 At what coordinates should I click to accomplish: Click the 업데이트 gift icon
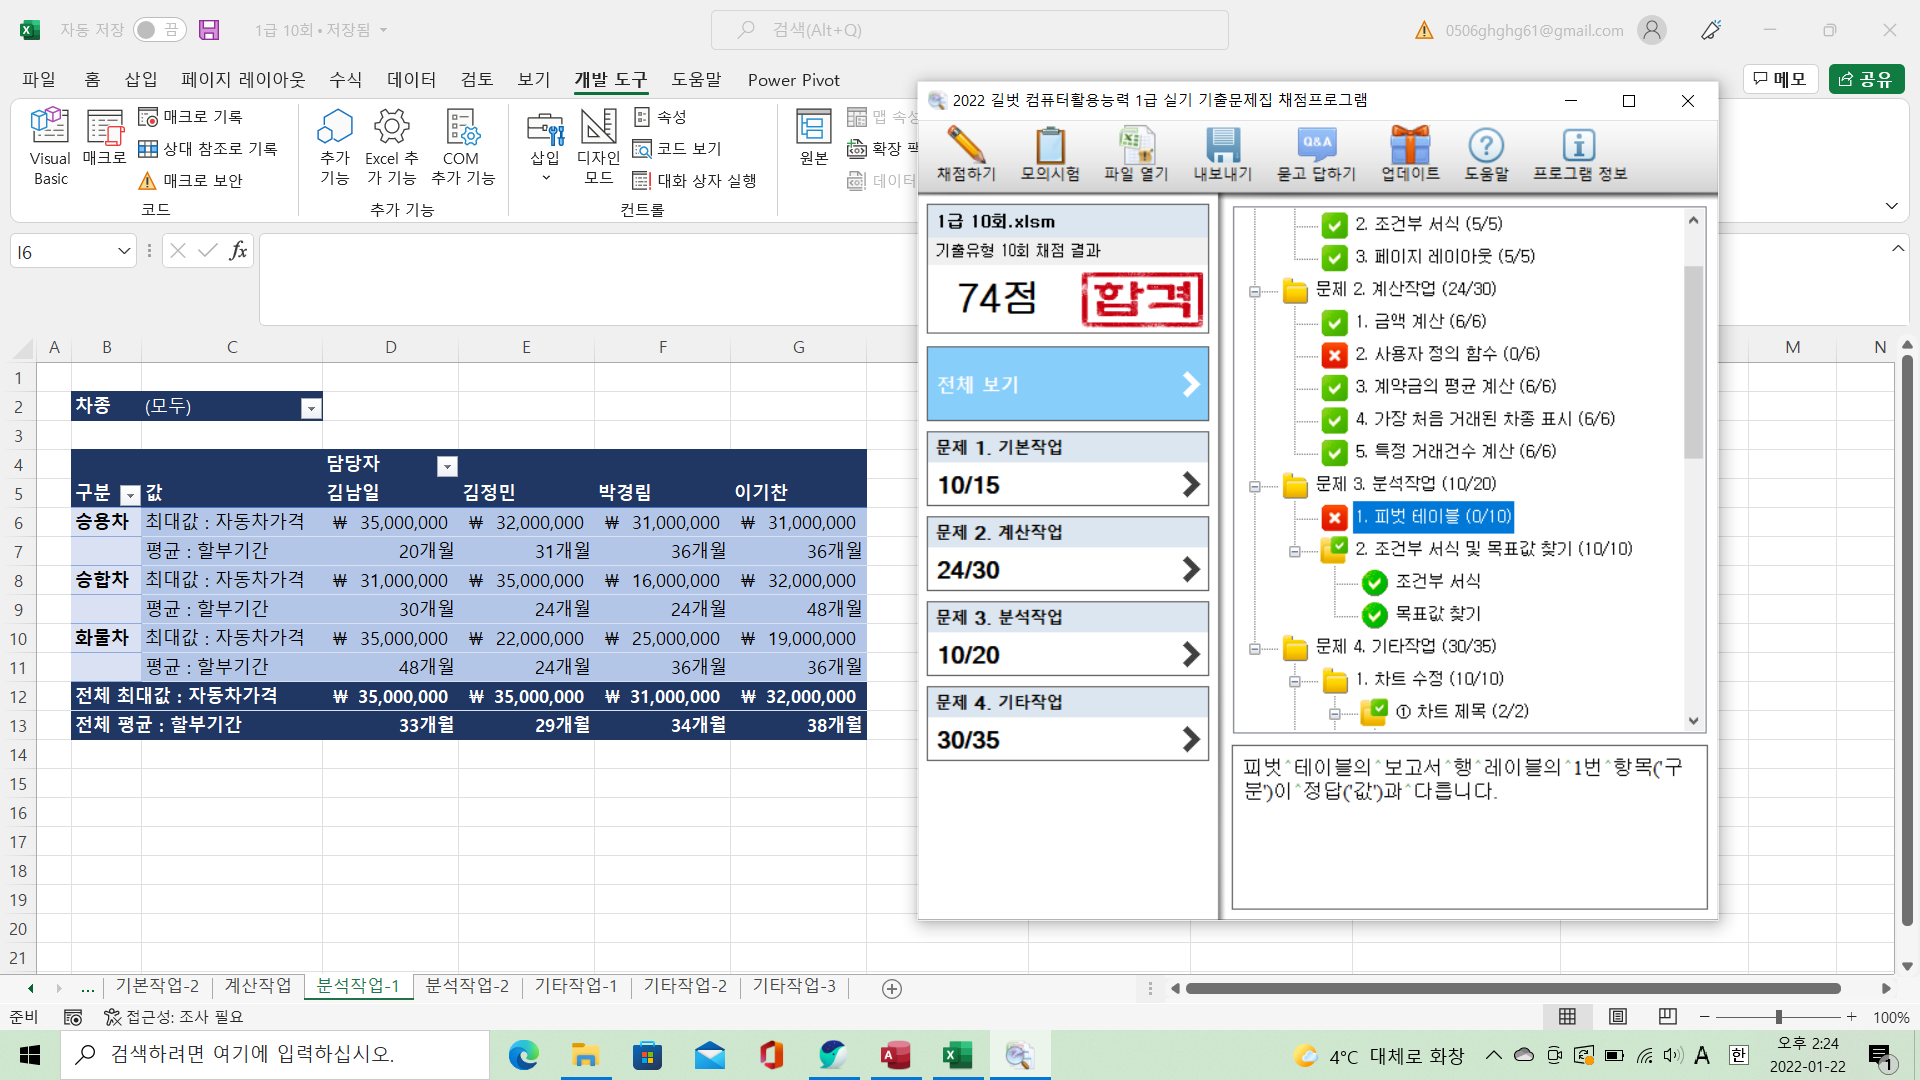point(1410,146)
